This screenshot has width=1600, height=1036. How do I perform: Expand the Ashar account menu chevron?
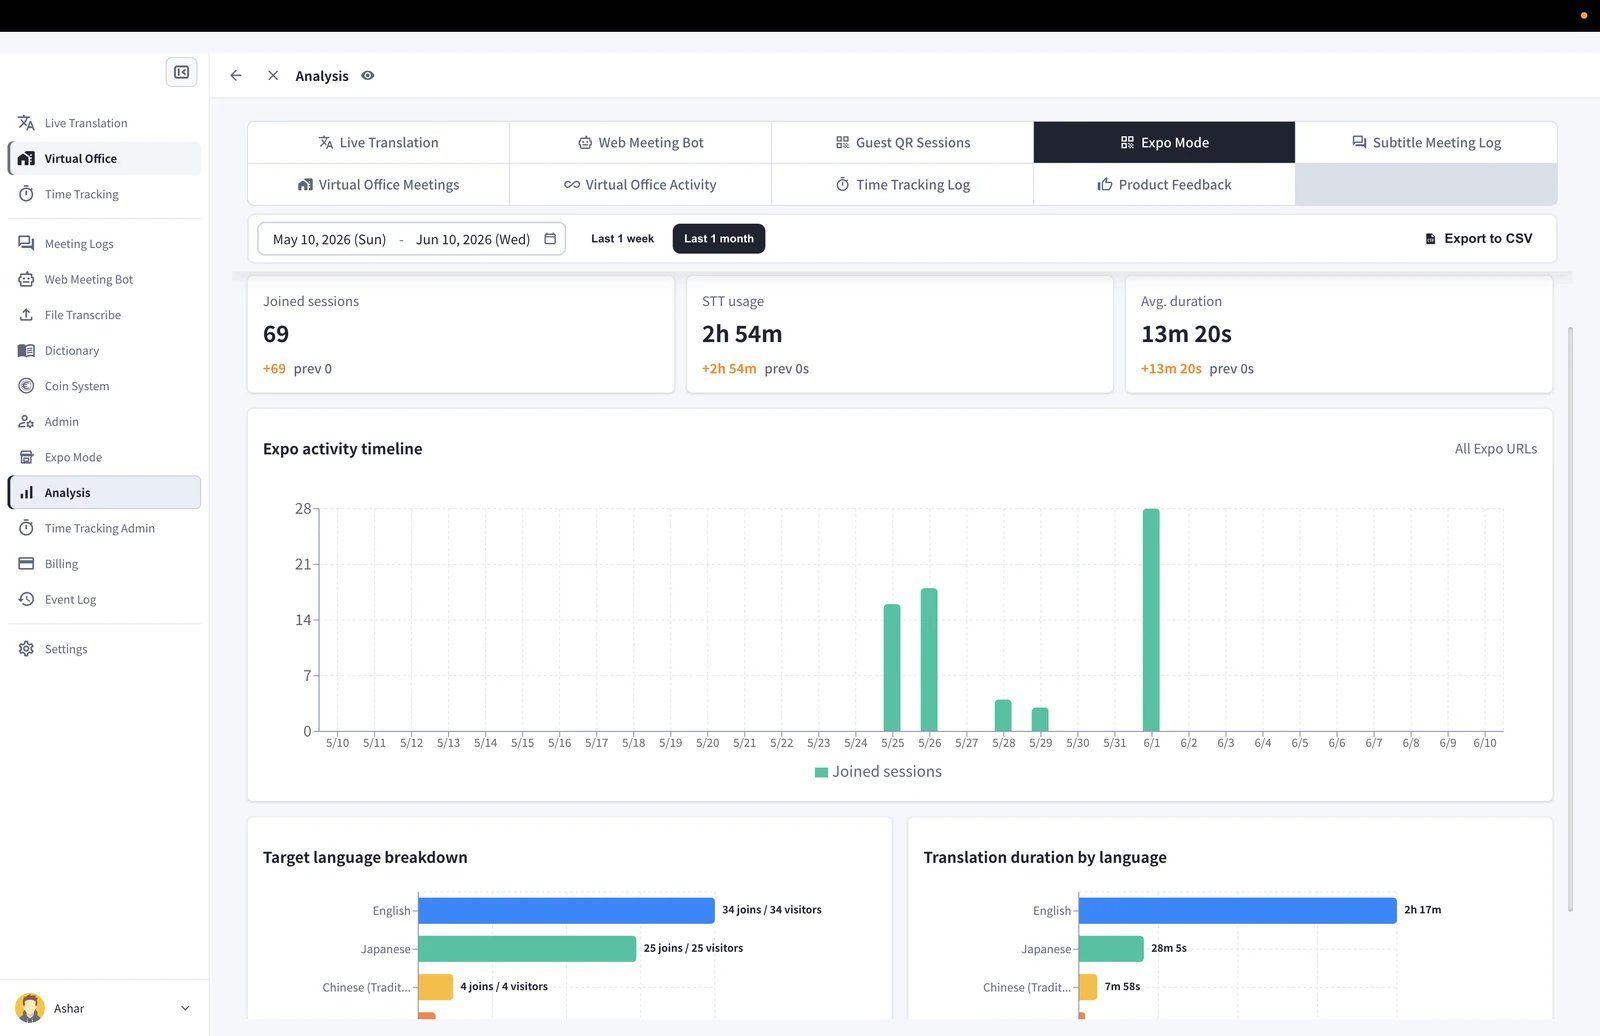pyautogui.click(x=185, y=1008)
